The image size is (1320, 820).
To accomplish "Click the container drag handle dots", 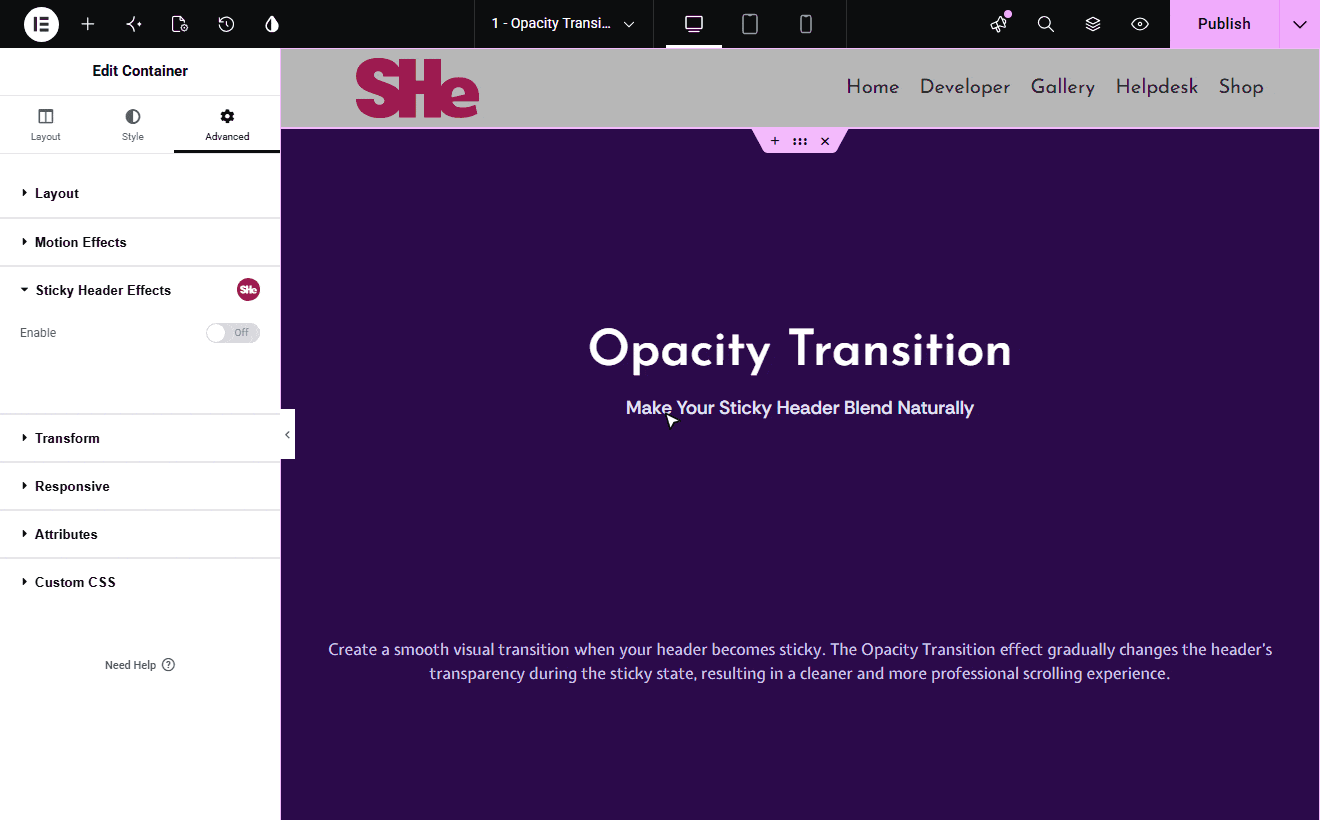I will click(800, 141).
